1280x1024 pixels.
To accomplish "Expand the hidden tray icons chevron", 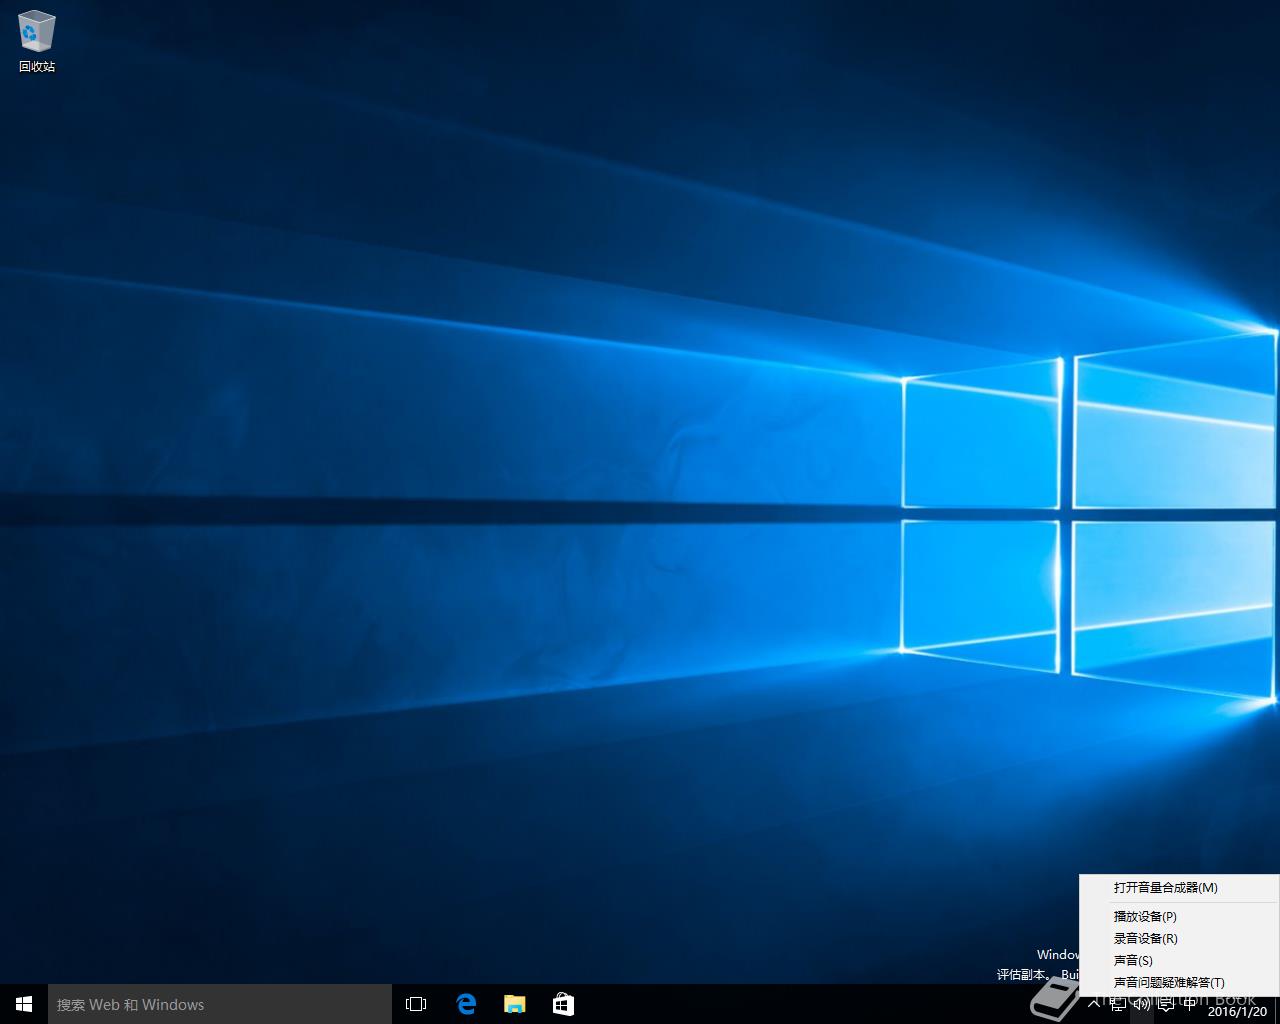I will click(x=1094, y=1004).
